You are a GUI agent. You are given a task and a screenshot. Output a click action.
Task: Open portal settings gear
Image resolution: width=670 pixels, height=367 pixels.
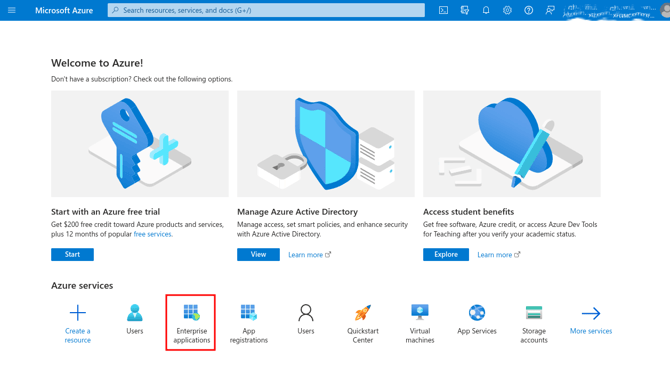(x=507, y=10)
